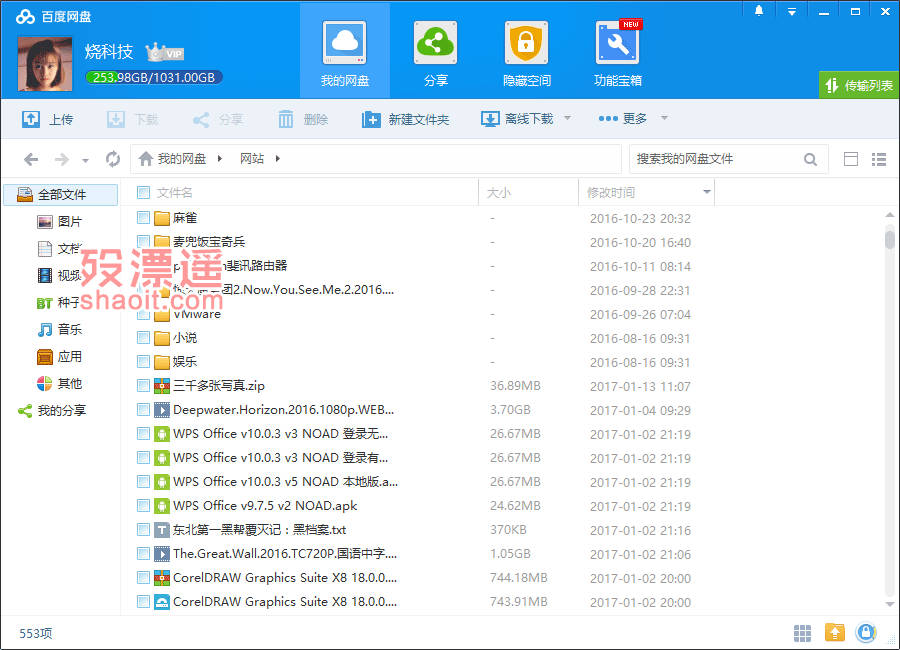Click the search file input field
Image resolution: width=900 pixels, height=650 pixels.
(x=715, y=159)
